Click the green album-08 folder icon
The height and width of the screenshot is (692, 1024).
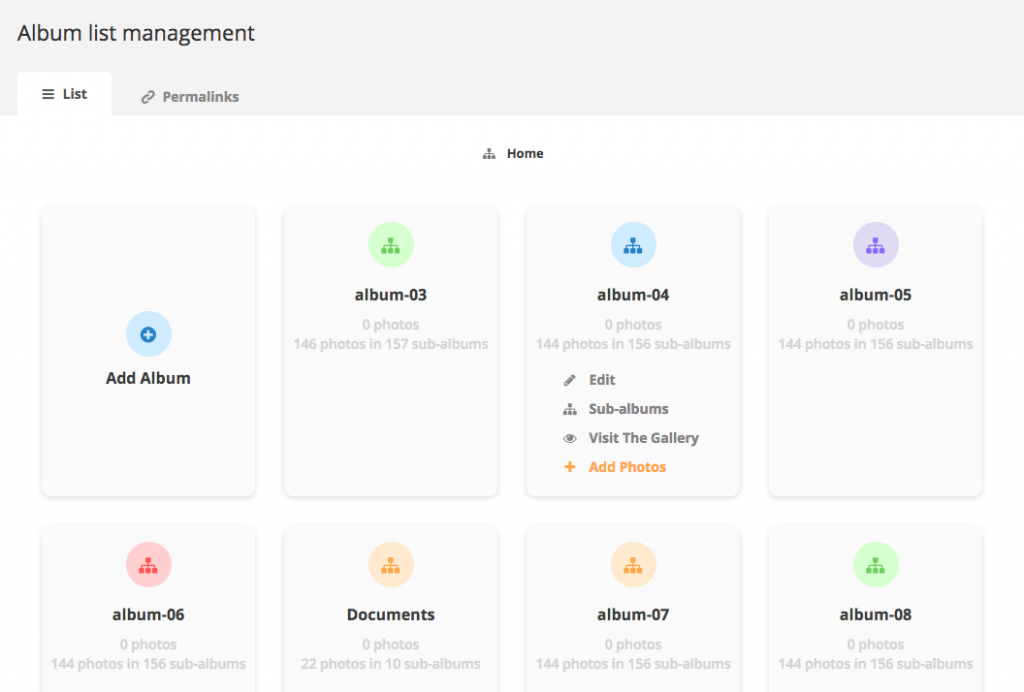(x=875, y=564)
